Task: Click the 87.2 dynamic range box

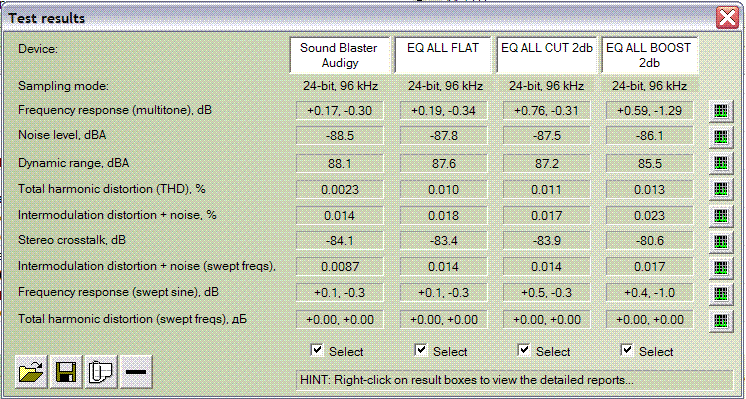Action: point(547,163)
